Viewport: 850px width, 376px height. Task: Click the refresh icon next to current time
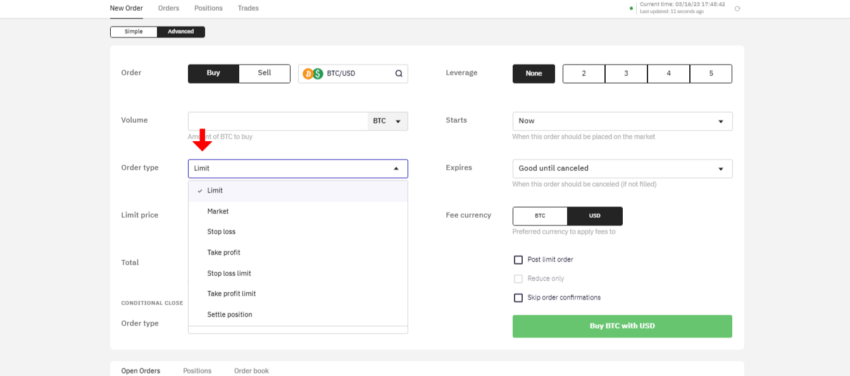tap(737, 8)
